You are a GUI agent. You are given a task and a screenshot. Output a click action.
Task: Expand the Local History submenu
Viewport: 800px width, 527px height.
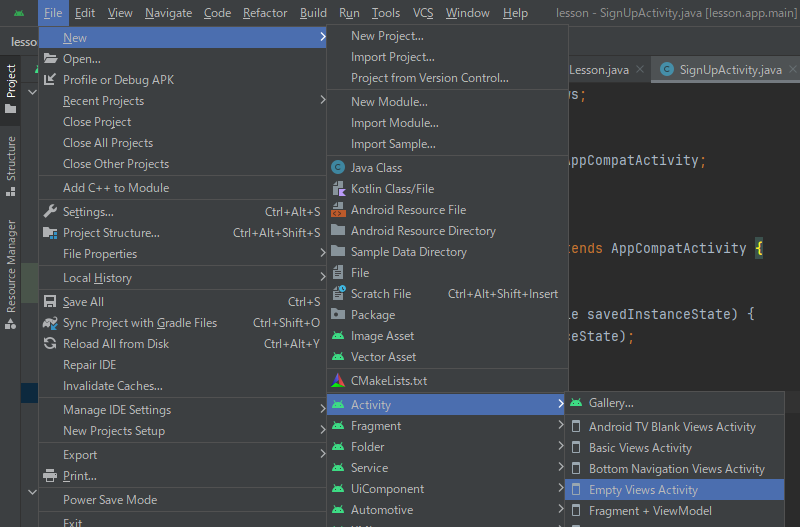[x=182, y=278]
